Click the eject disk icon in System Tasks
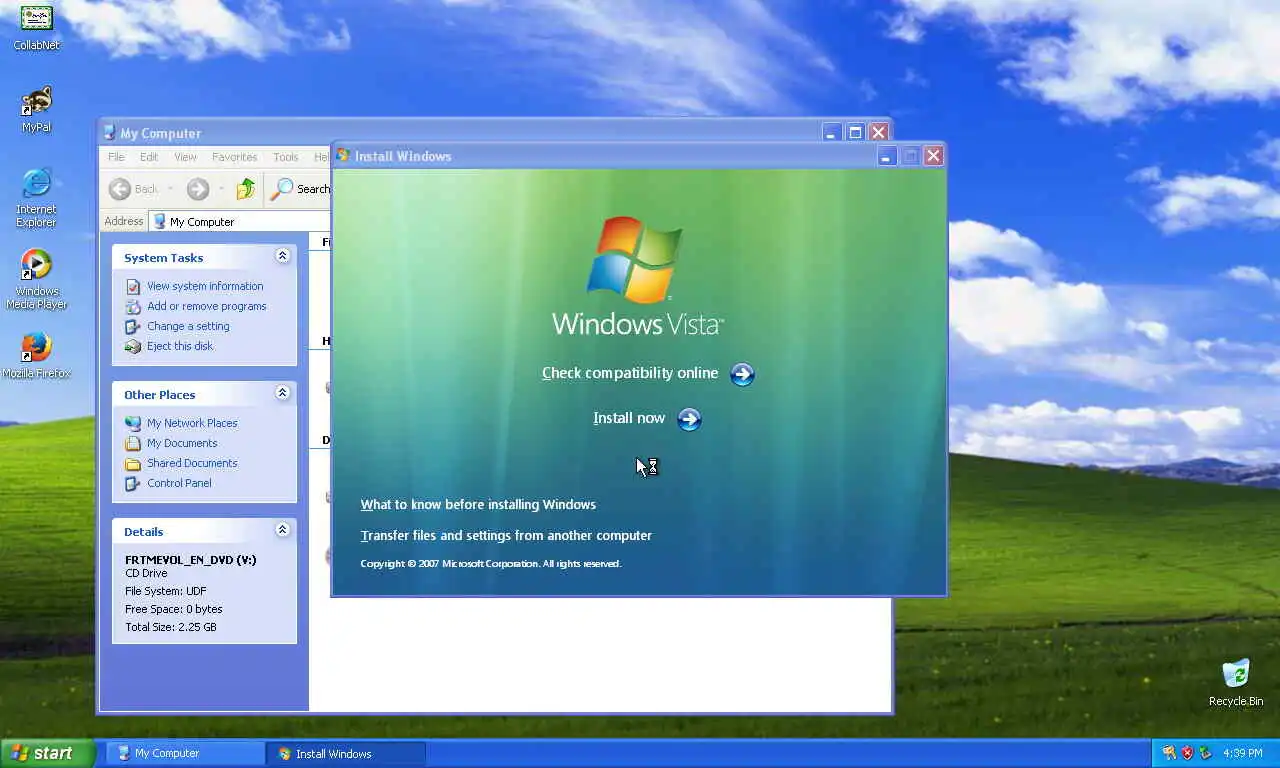Screen dimensions: 1280x768 pos(133,346)
